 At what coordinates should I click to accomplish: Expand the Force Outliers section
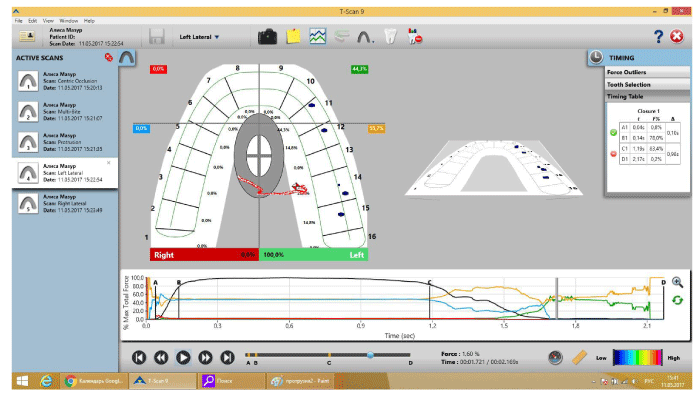pyautogui.click(x=647, y=72)
